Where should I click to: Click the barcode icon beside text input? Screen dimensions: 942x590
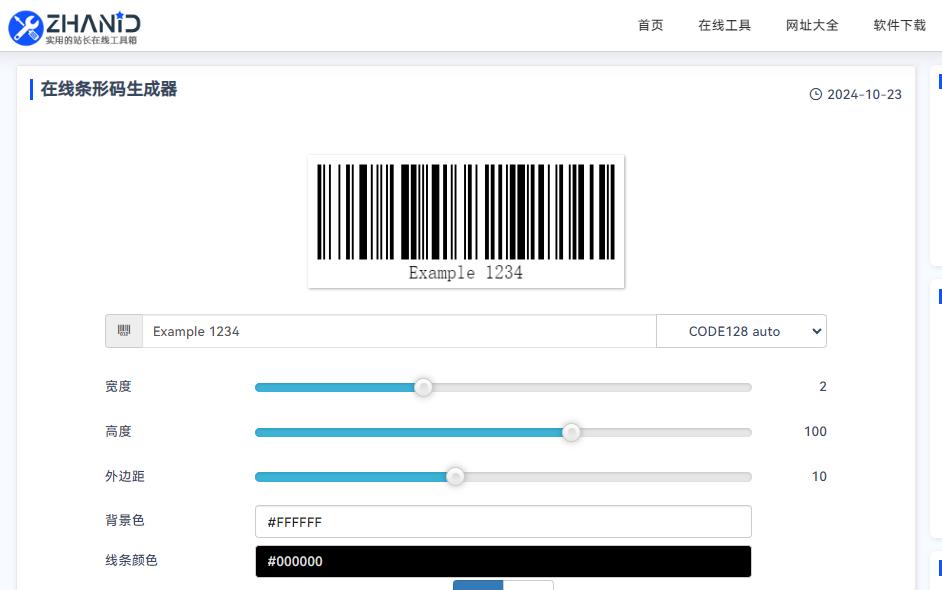[x=124, y=331]
